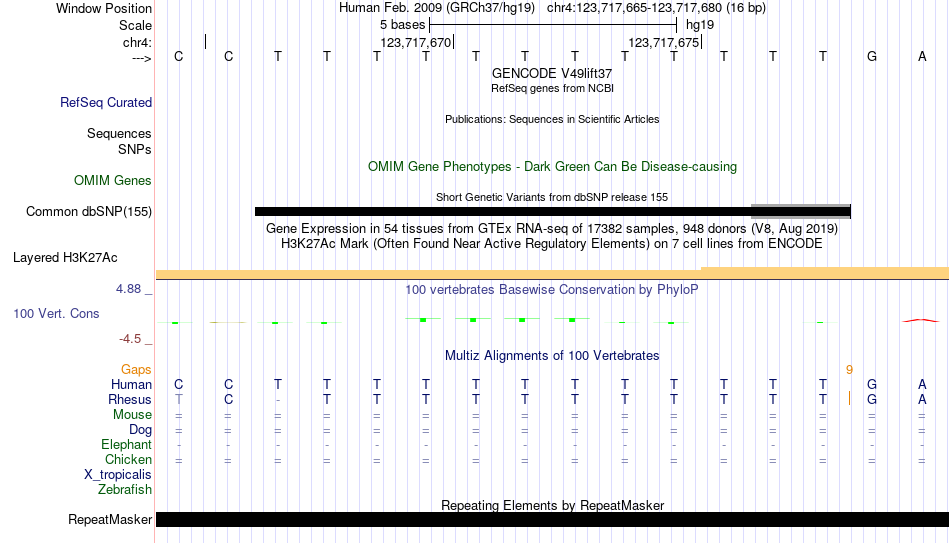Click the chr4: ruler label
This screenshot has width=950, height=543.
pos(138,42)
